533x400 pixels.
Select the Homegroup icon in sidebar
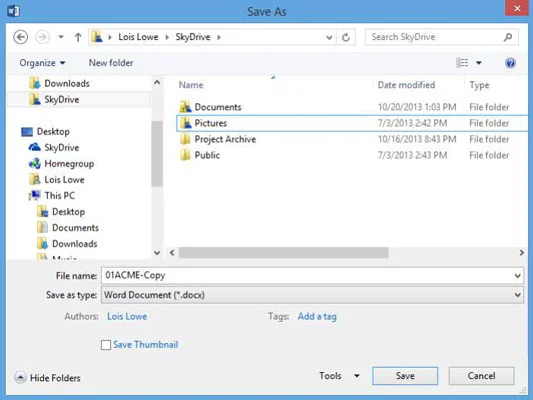pos(35,163)
